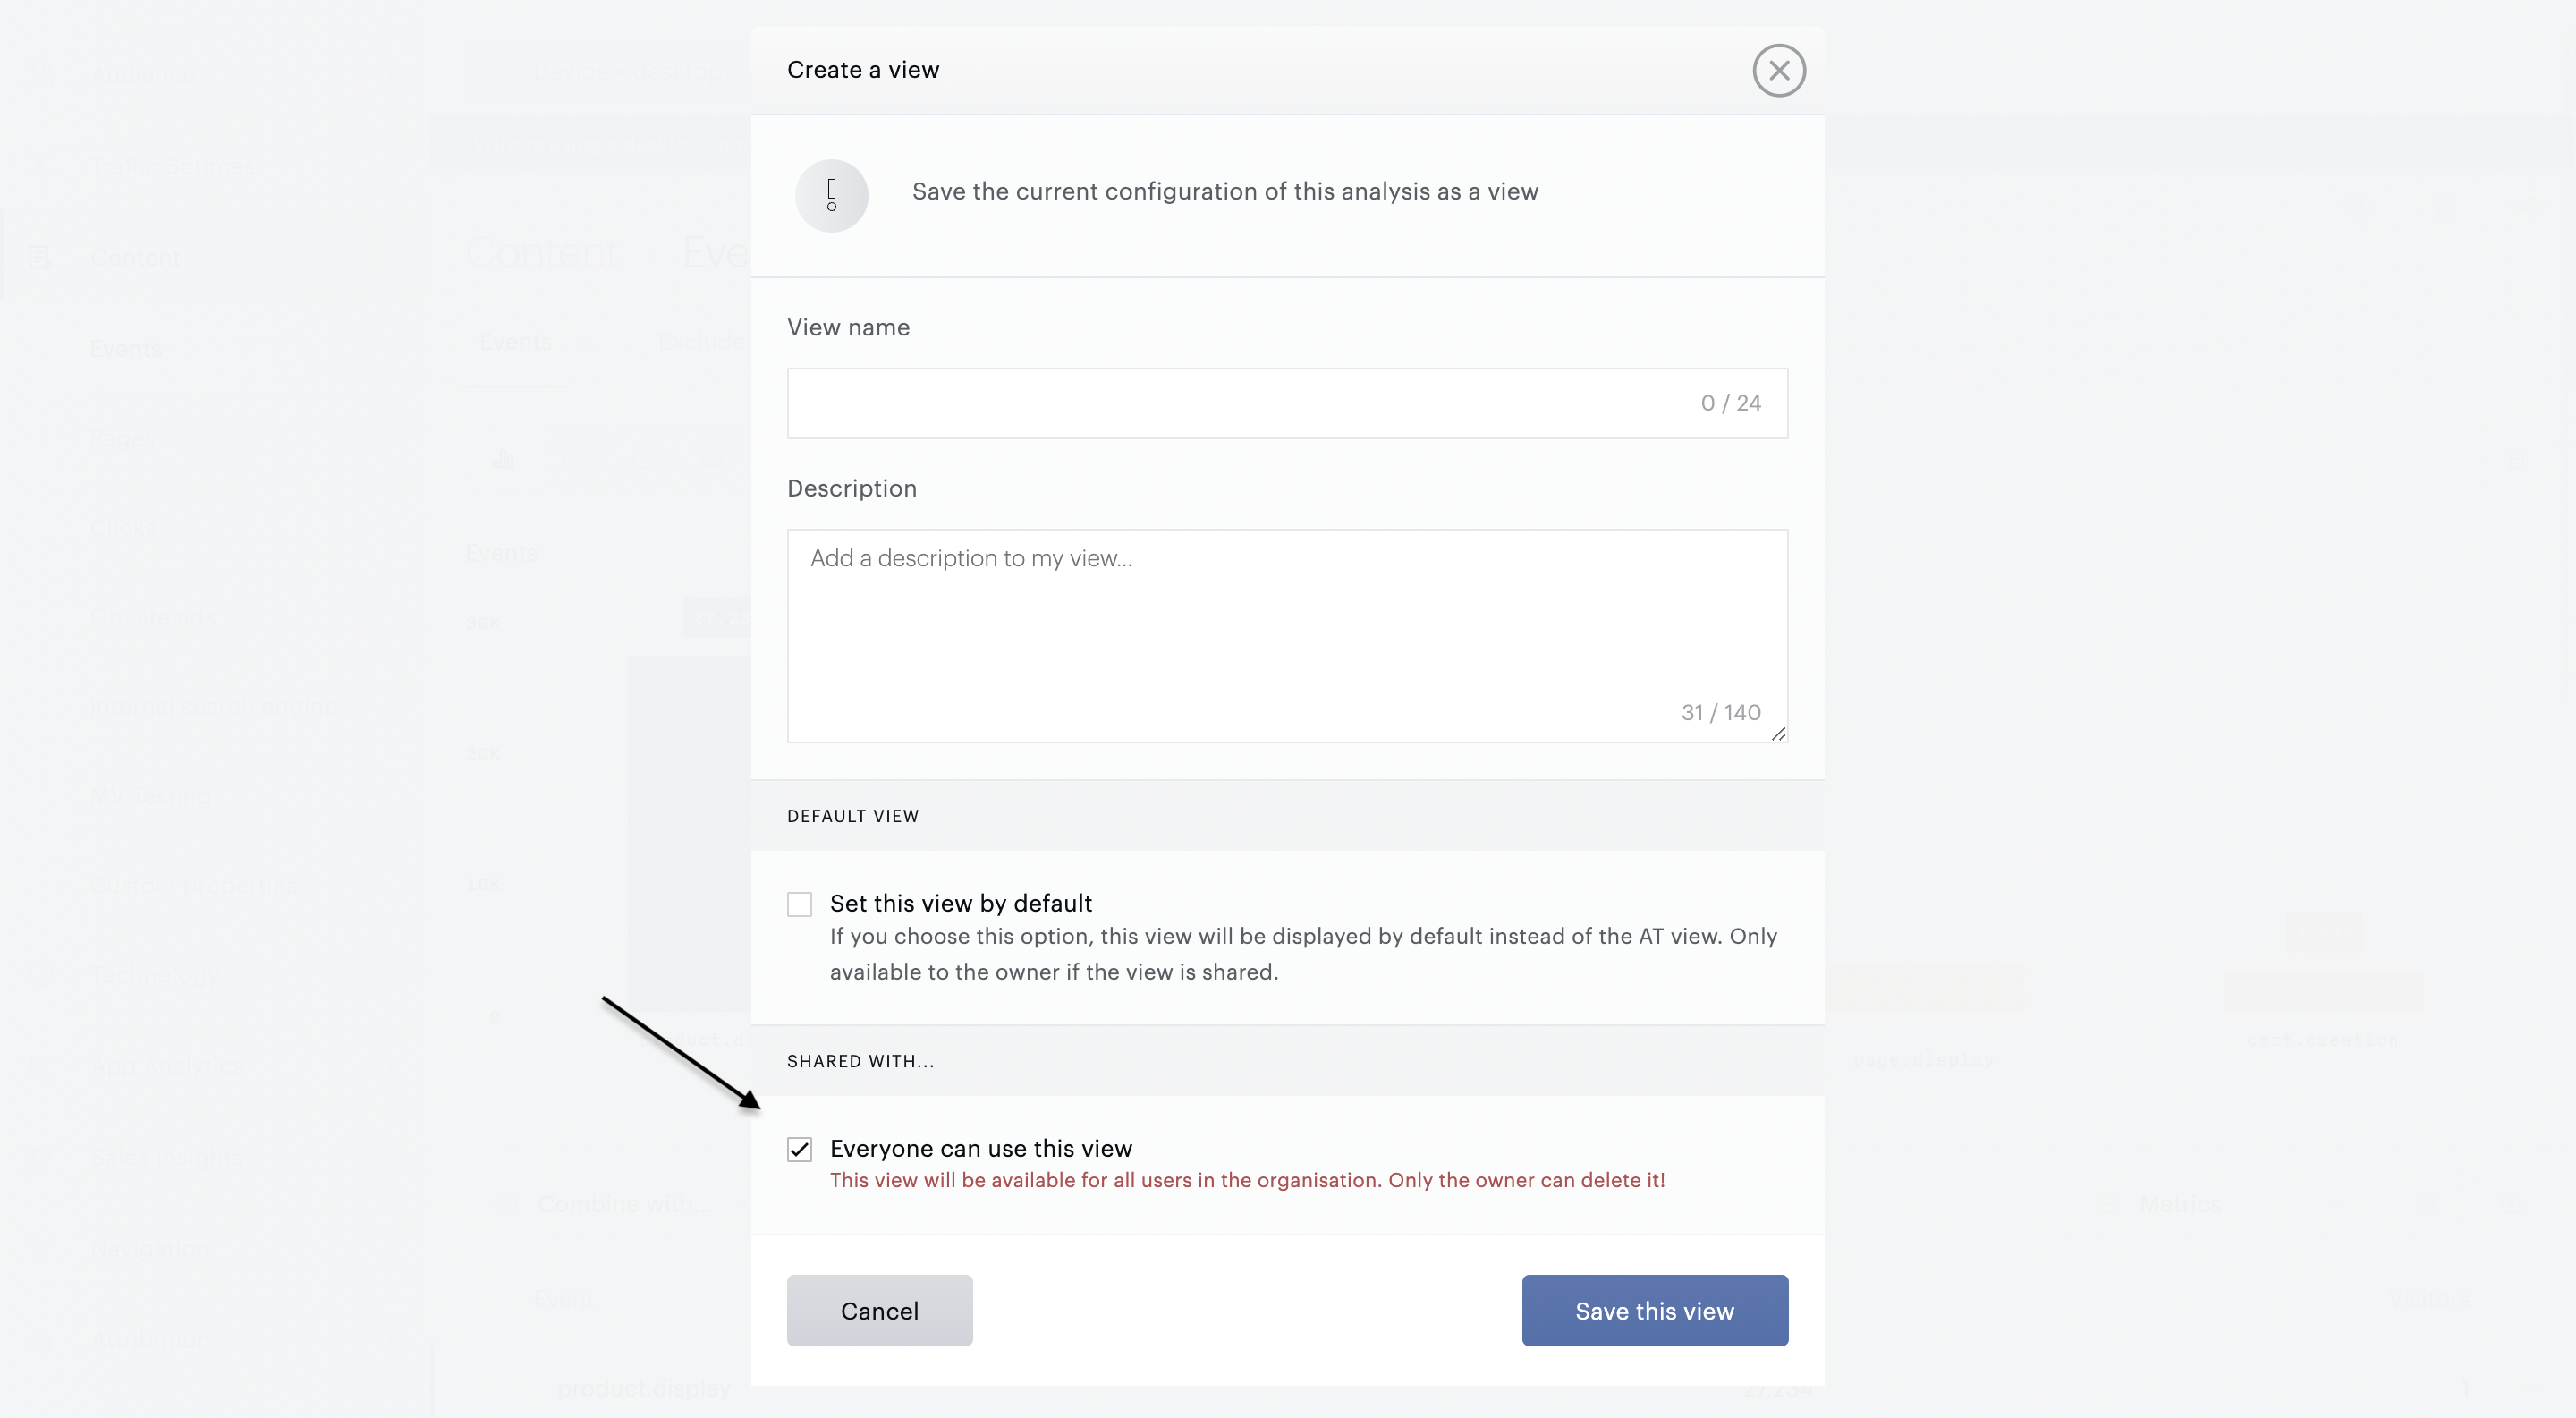
Task: Expand the Navigation section chevron
Action: (x=391, y=1249)
